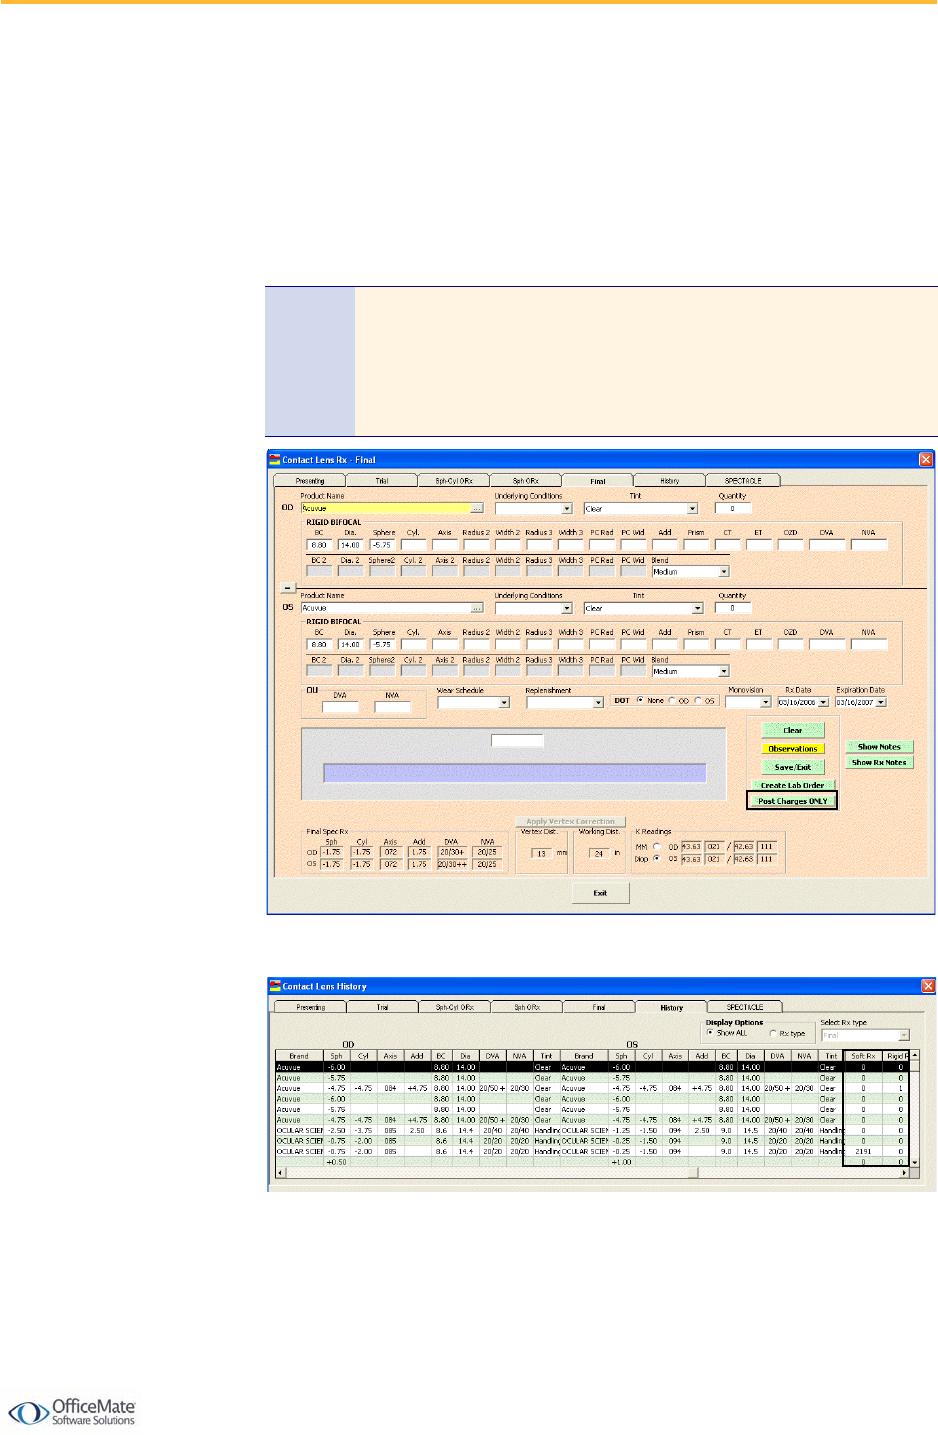Click Vertex Dist. field showing 13
938x1435 pixels.
[541, 854]
